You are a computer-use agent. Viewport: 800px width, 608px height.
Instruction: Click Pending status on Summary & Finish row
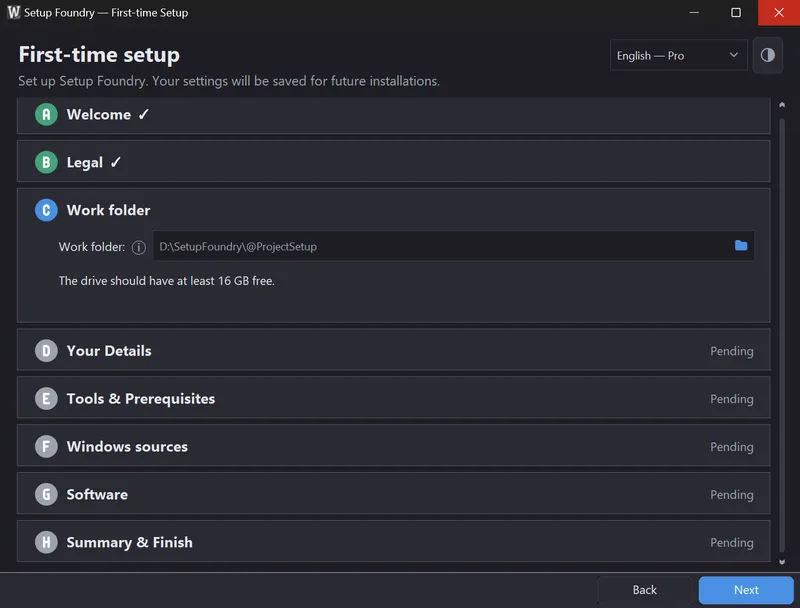732,543
